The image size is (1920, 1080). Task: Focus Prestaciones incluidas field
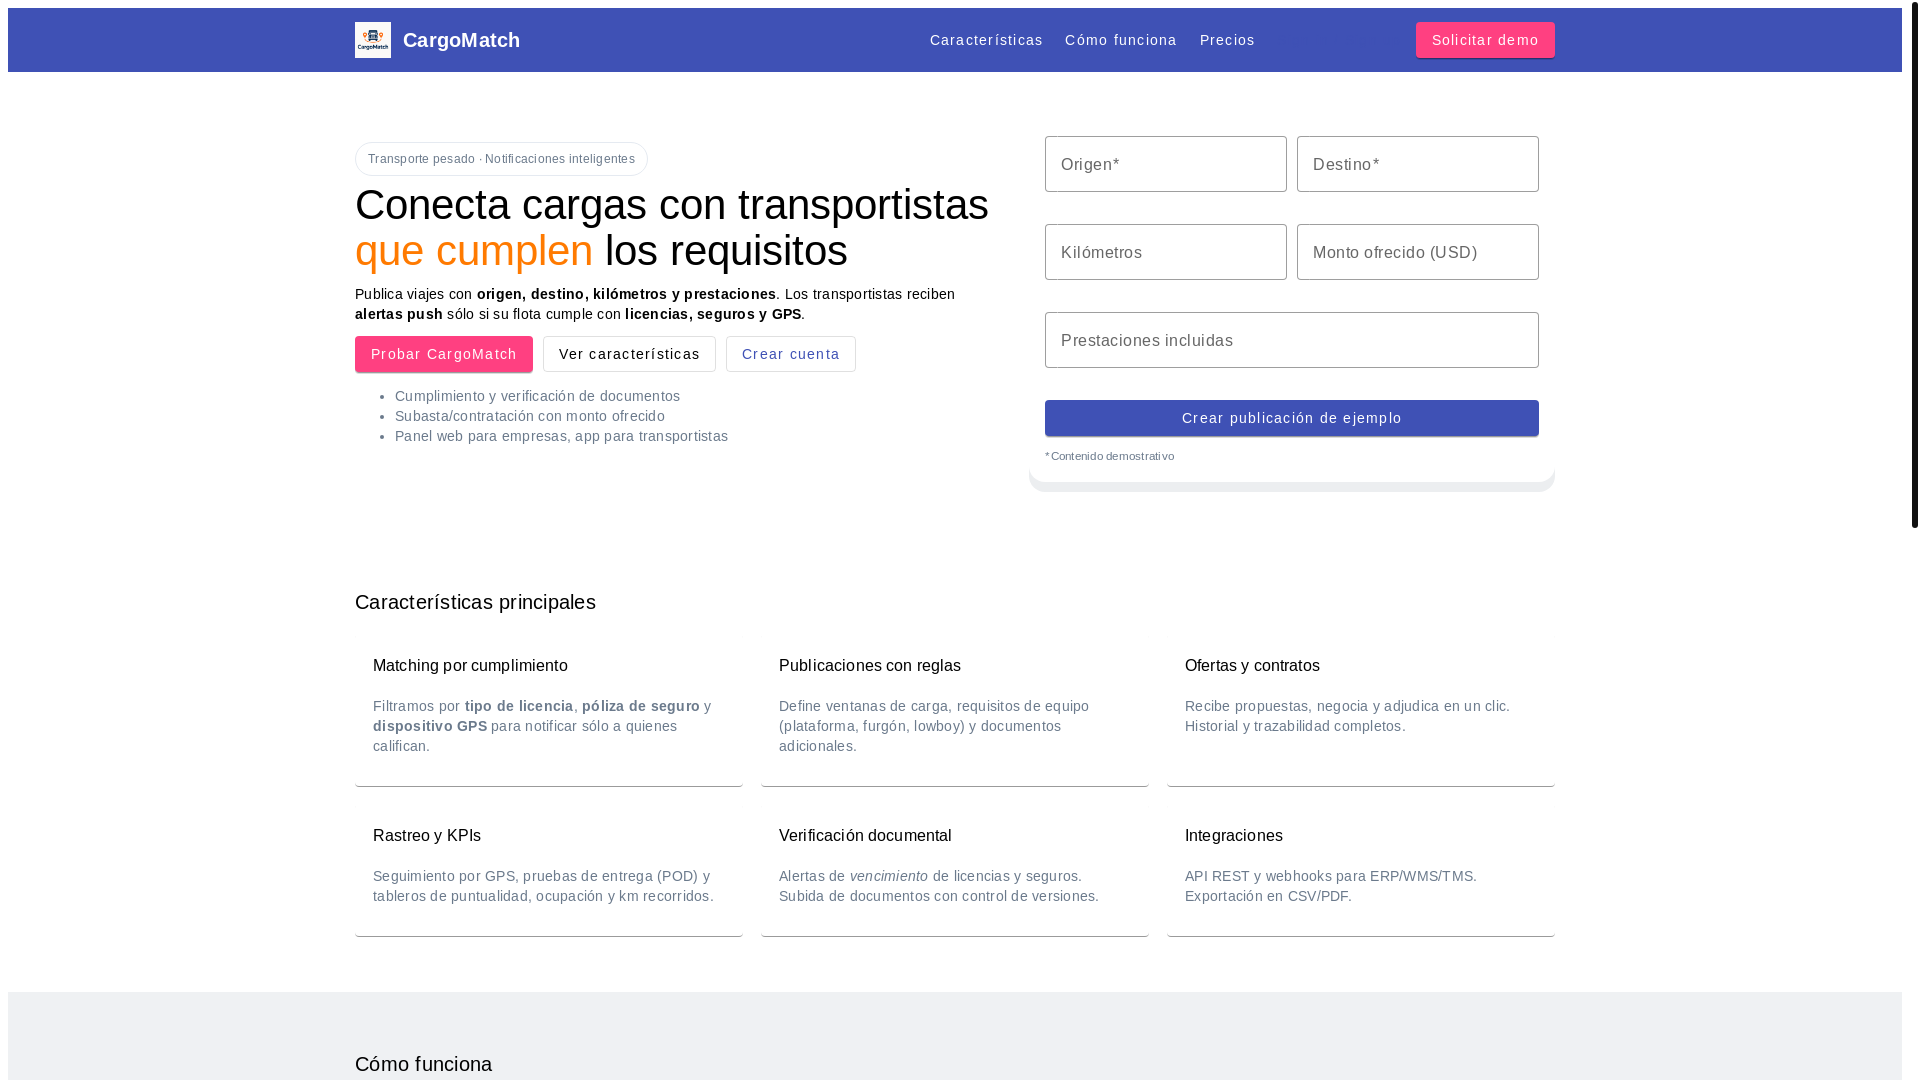click(1292, 340)
